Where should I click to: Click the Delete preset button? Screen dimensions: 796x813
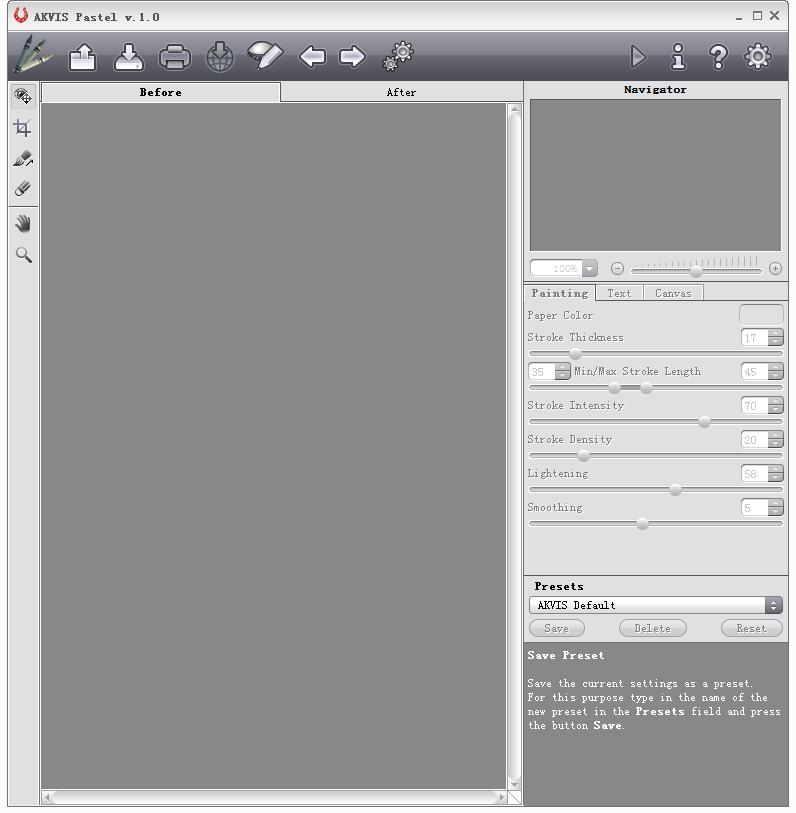(652, 628)
